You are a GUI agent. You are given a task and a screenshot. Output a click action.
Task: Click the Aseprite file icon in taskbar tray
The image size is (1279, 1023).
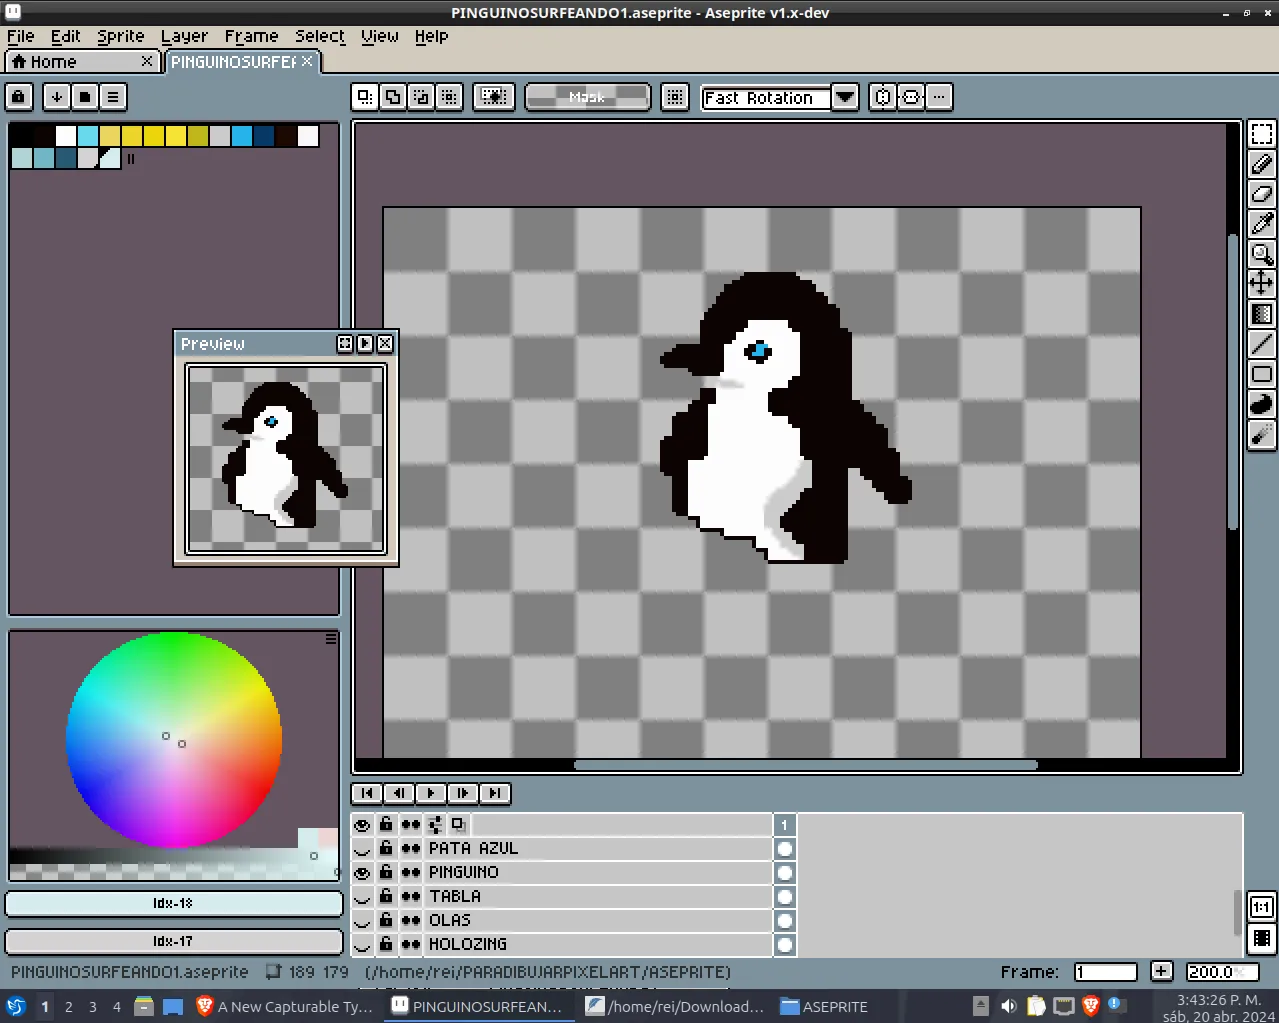point(399,1006)
